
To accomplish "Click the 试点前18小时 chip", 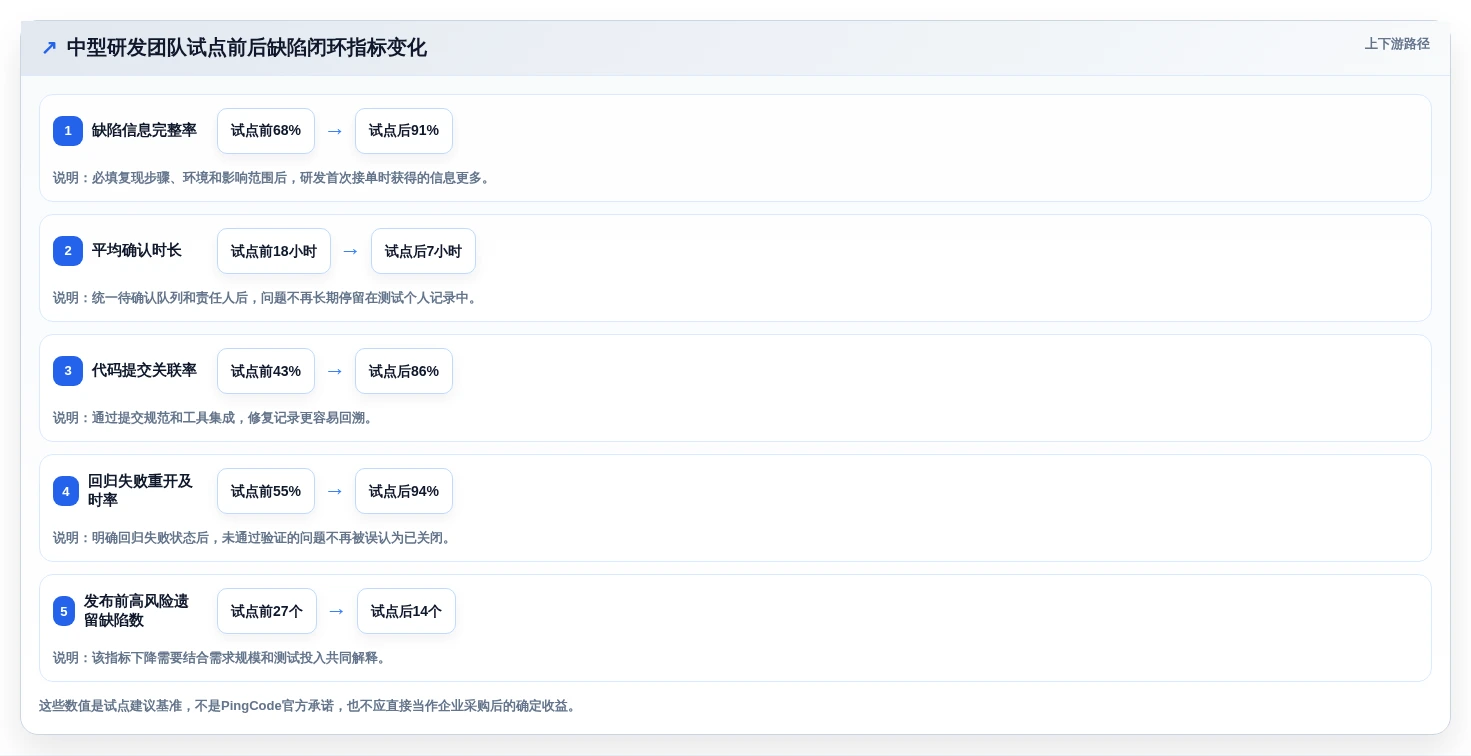I will pos(274,251).
